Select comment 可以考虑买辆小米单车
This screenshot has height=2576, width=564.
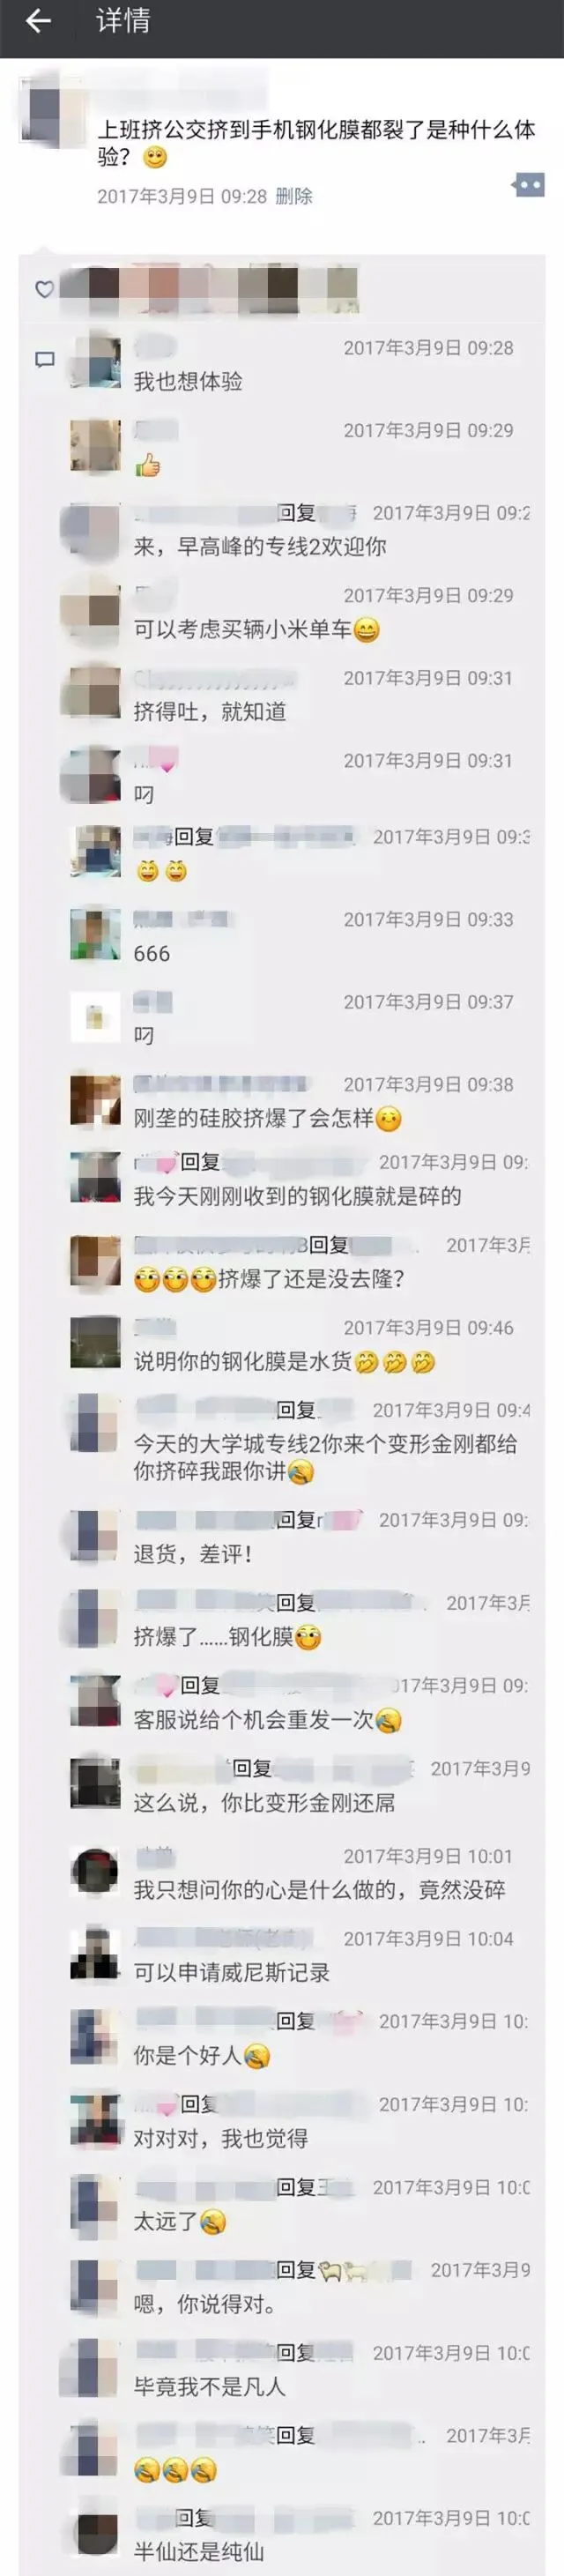[x=256, y=630]
